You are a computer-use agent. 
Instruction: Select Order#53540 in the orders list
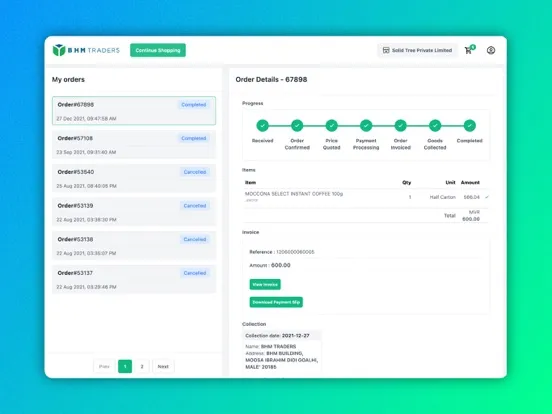tap(134, 178)
